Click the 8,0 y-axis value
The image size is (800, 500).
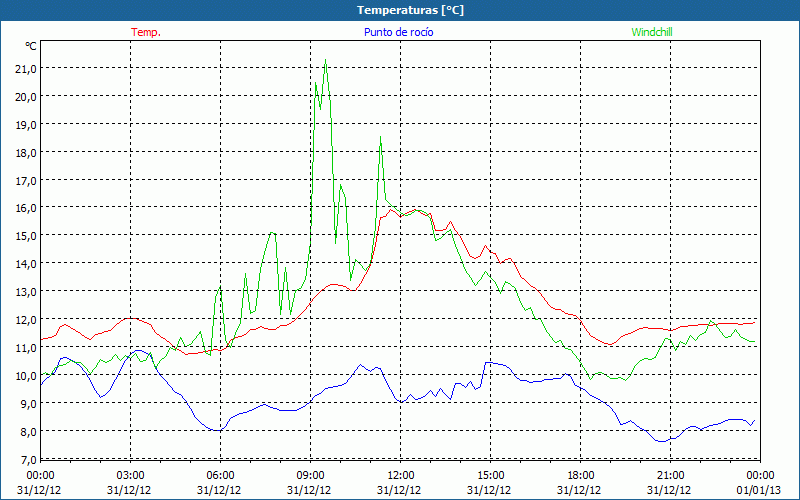tap(28, 431)
